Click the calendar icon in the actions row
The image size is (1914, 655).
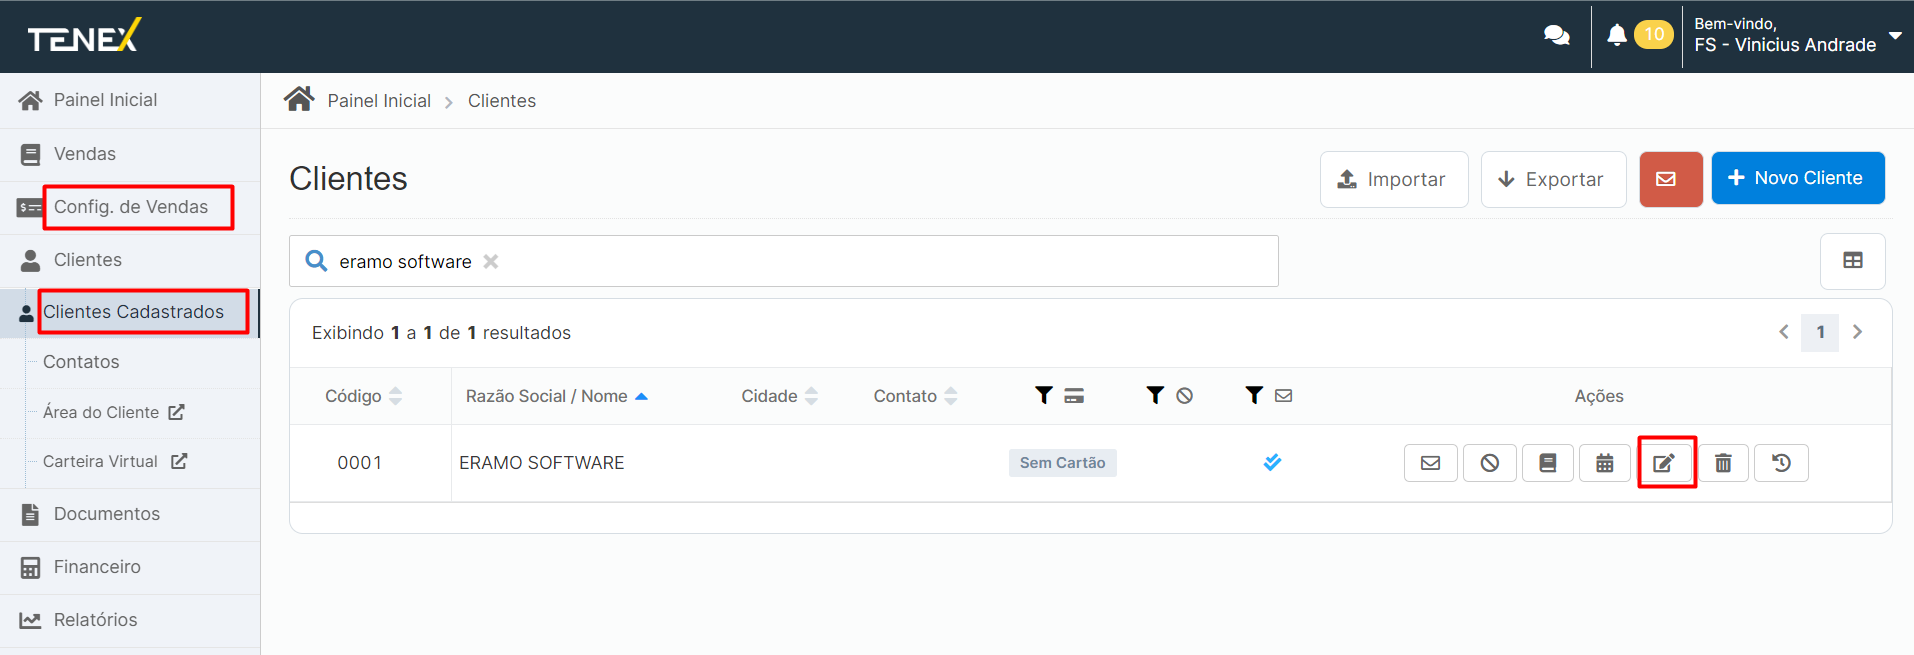1605,463
